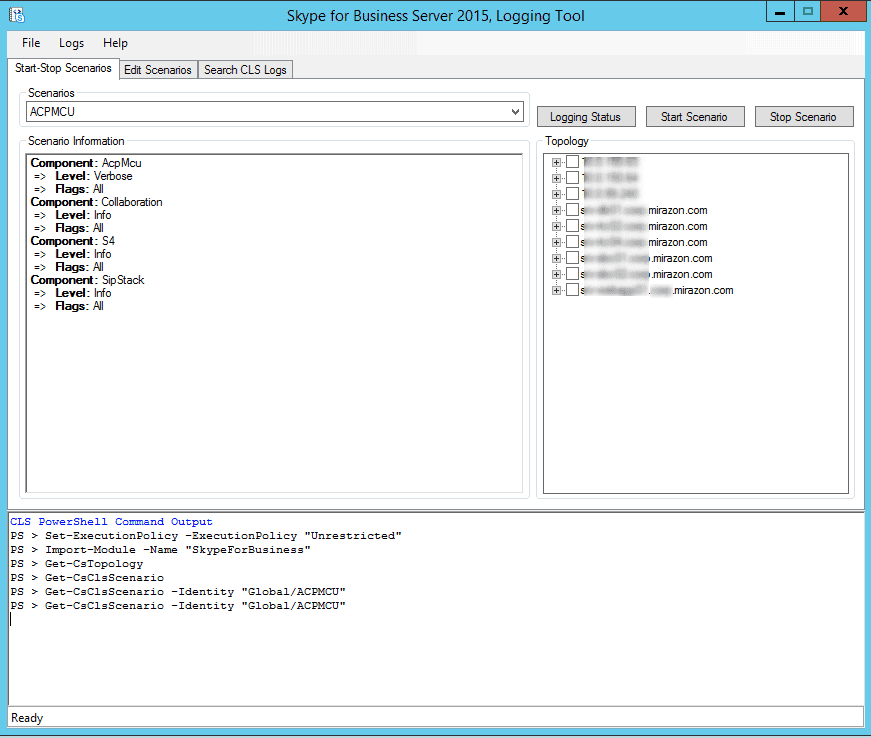This screenshot has width=871, height=738.
Task: Click 'Flags: All' under the SipStack component
Action: [69, 306]
